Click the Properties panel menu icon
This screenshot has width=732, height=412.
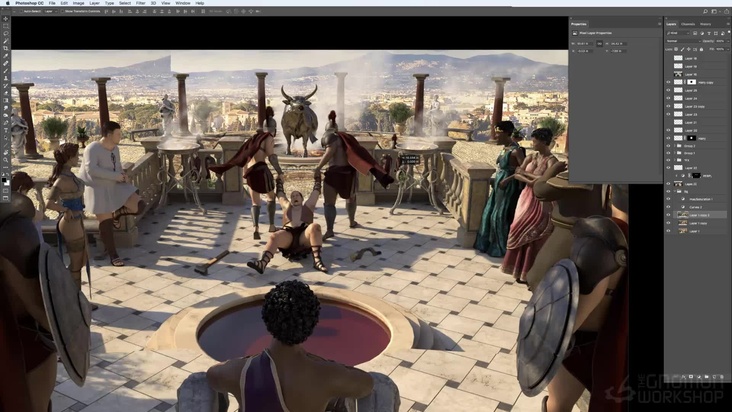coord(659,23)
